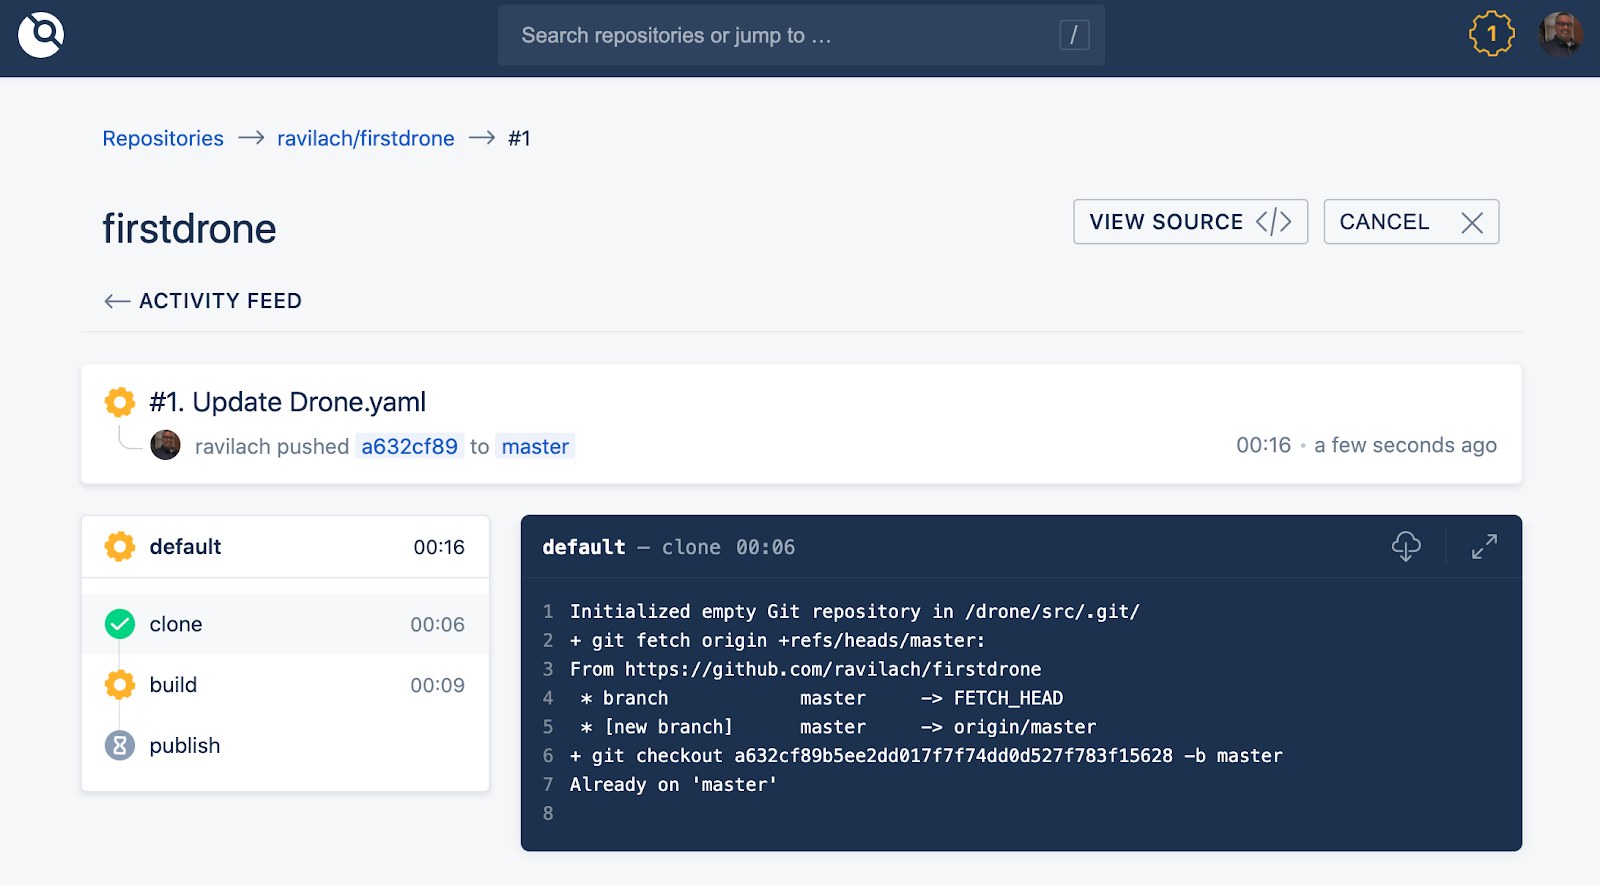The height and width of the screenshot is (885, 1600).
Task: Click the back arrow beside Activity Feed
Action: tap(117, 301)
